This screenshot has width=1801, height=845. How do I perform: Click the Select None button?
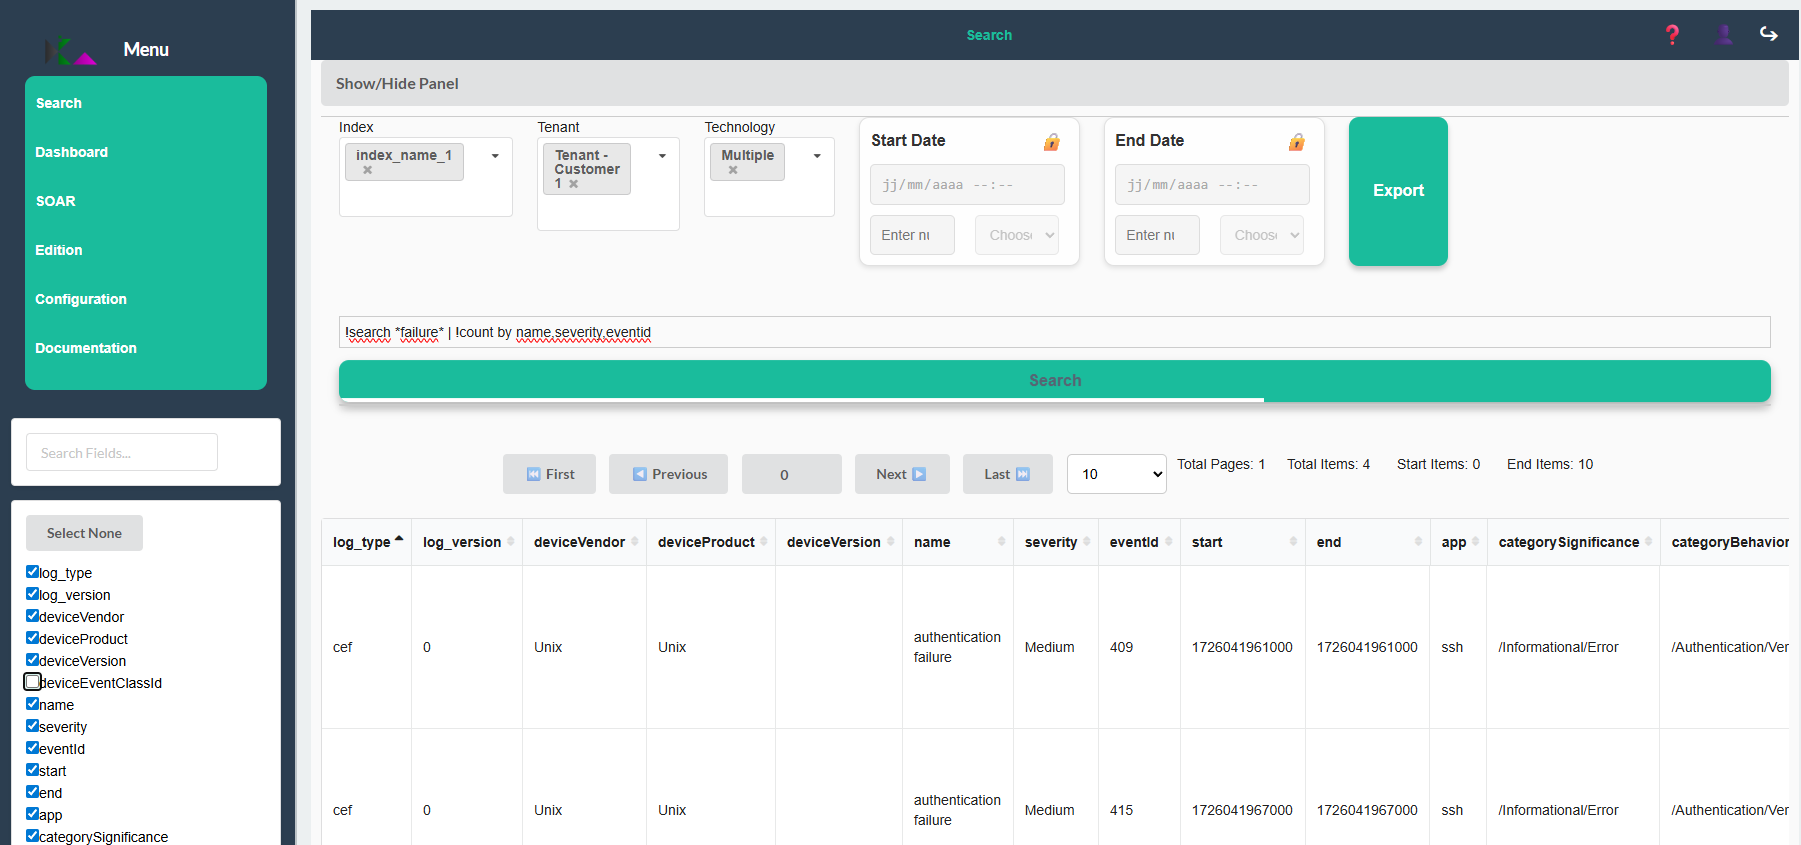point(84,533)
